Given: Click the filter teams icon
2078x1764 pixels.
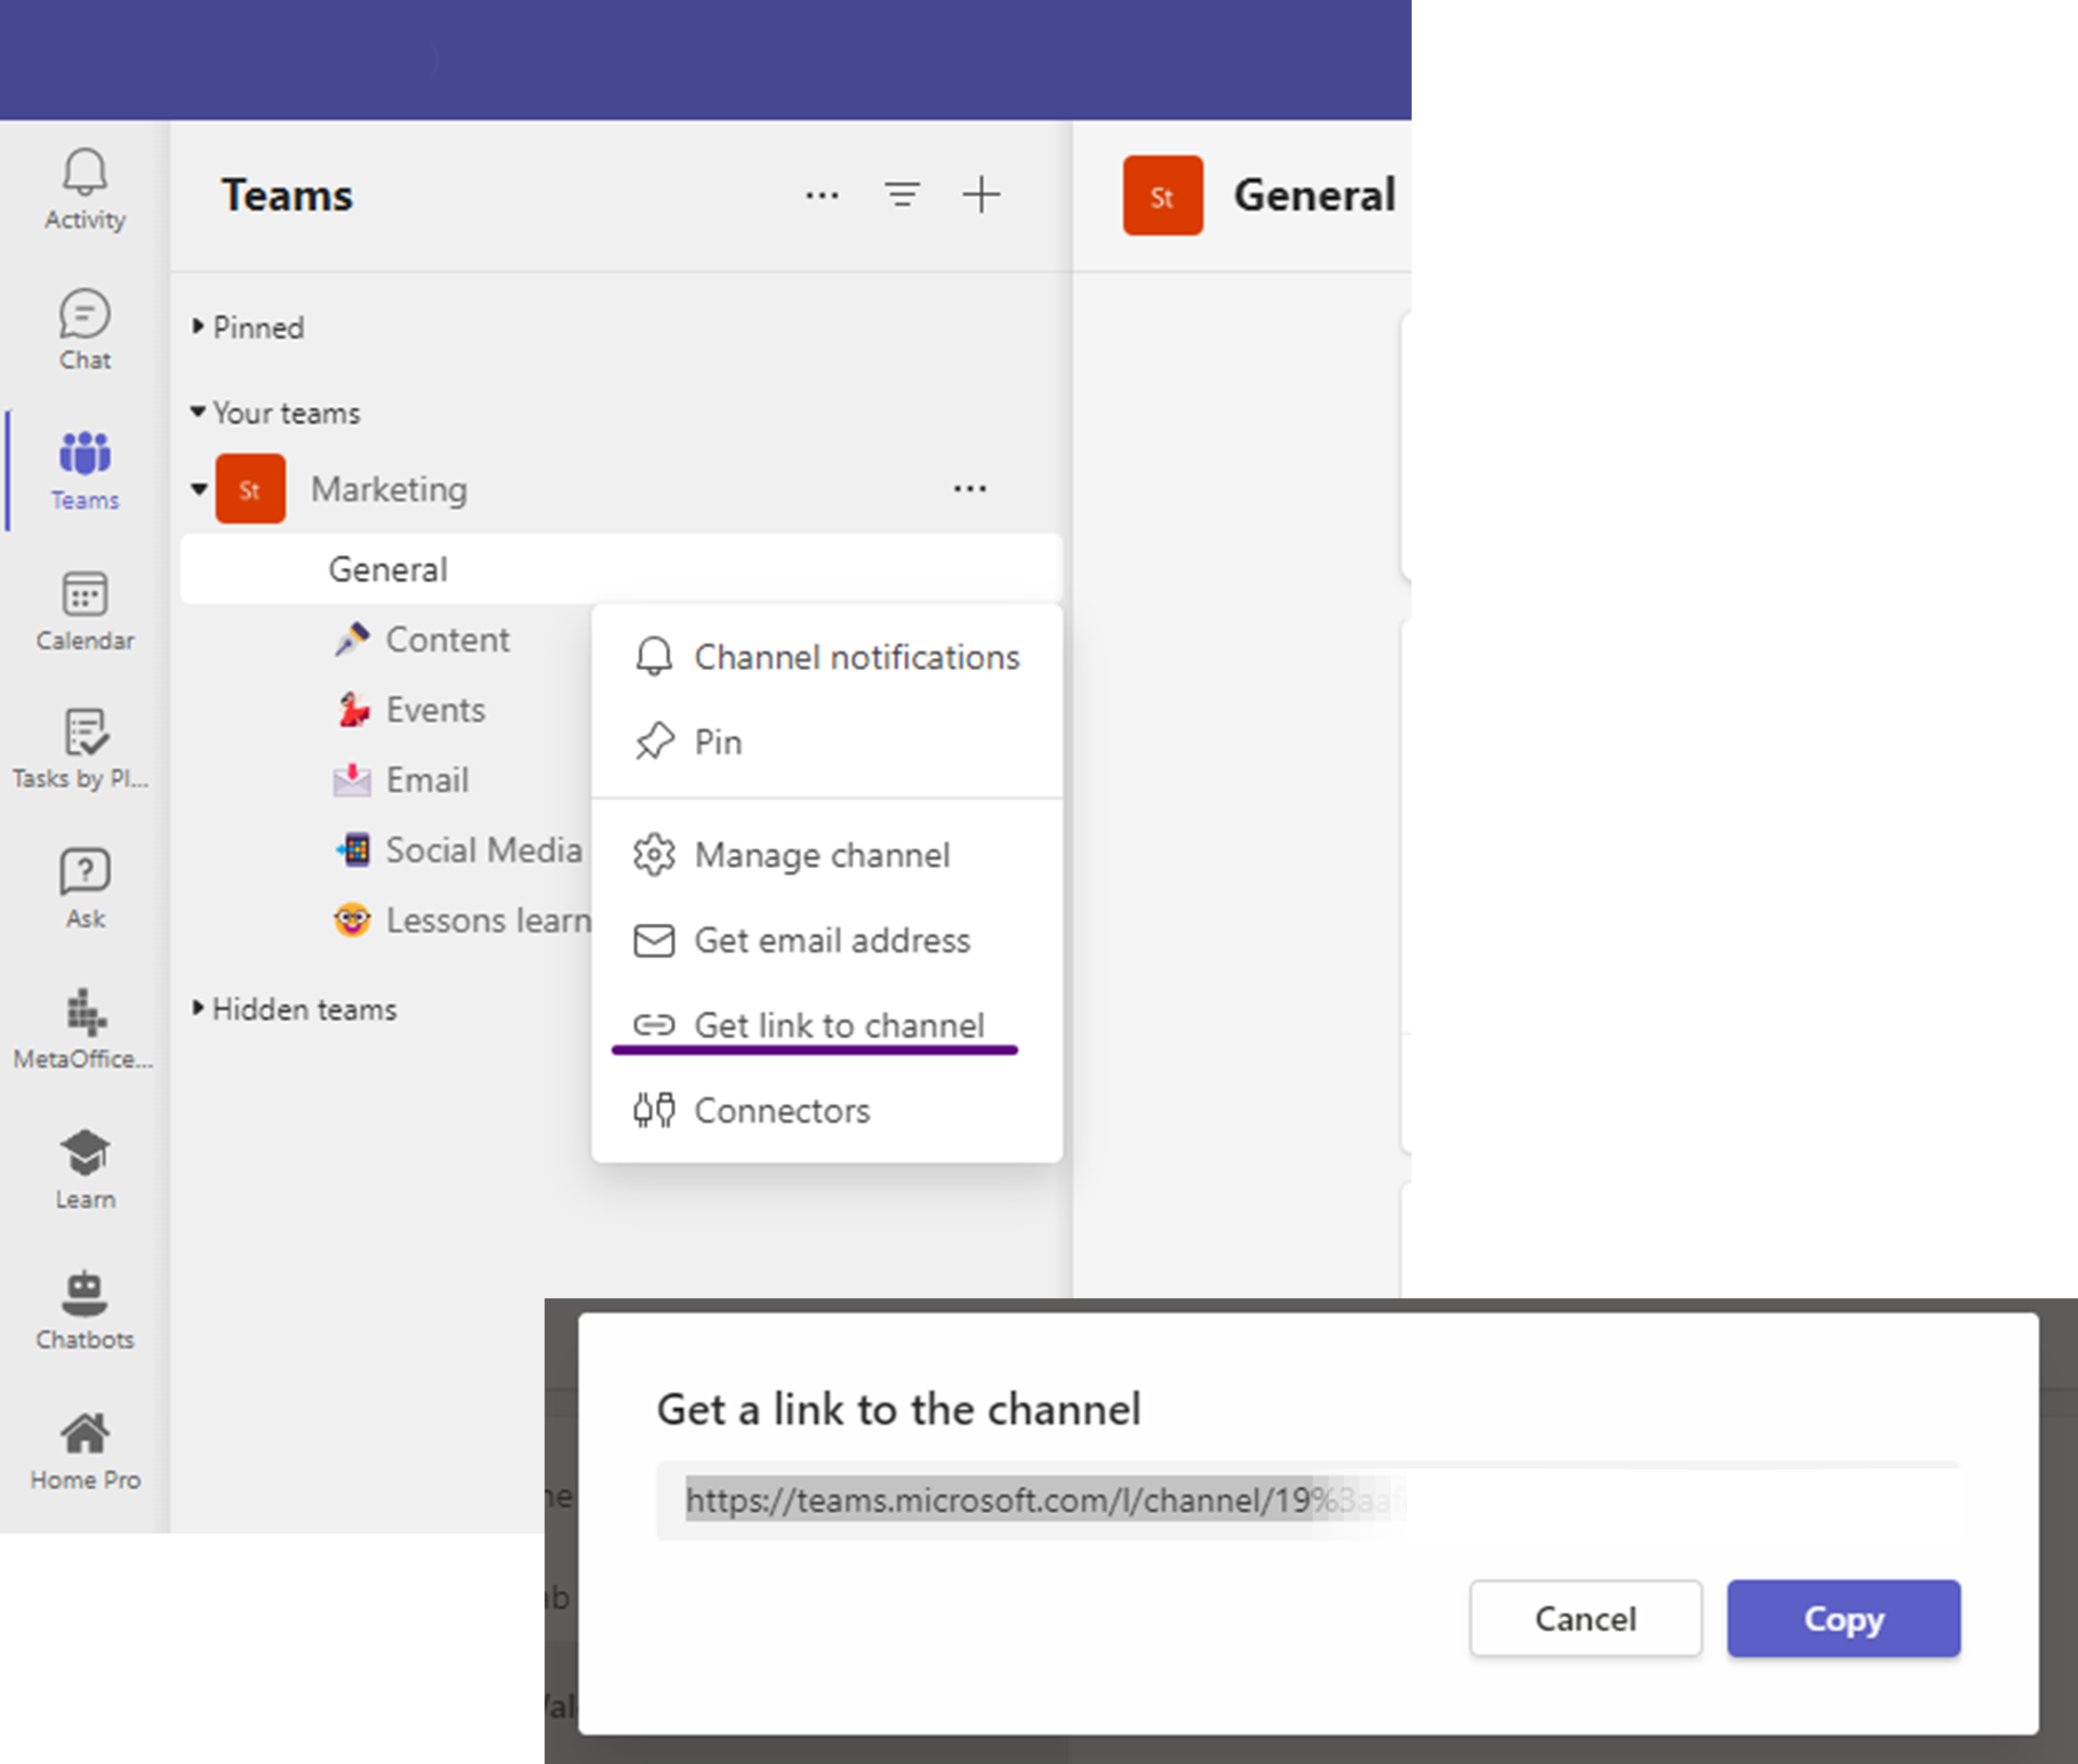Looking at the screenshot, I should (902, 194).
